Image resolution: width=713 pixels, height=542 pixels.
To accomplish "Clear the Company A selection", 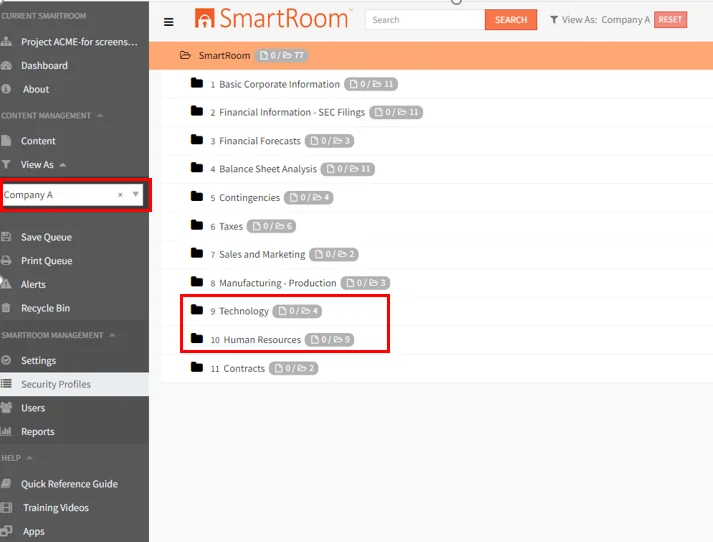I will (120, 195).
